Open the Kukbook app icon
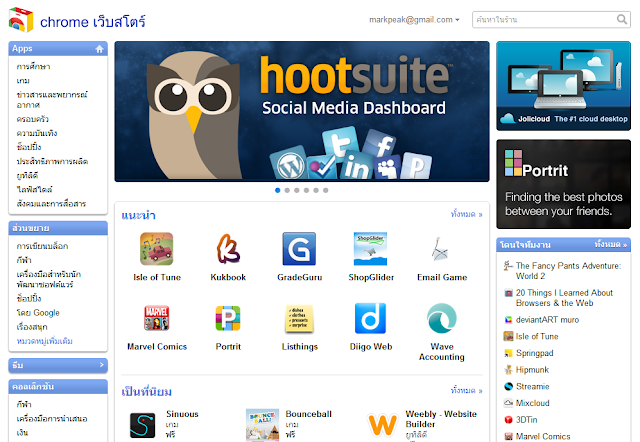This screenshot has width=640, height=442. pos(228,249)
